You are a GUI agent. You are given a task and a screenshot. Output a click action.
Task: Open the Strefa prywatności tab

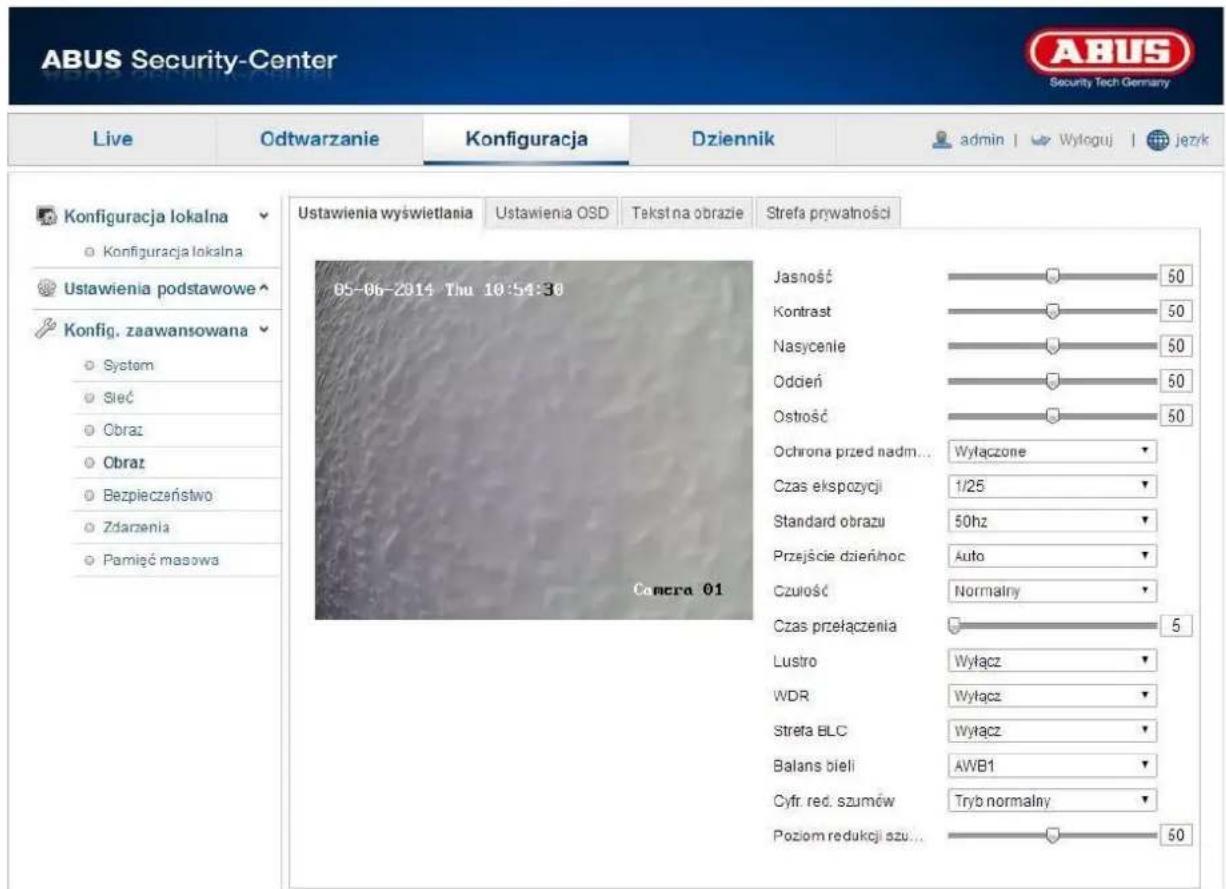coord(829,212)
